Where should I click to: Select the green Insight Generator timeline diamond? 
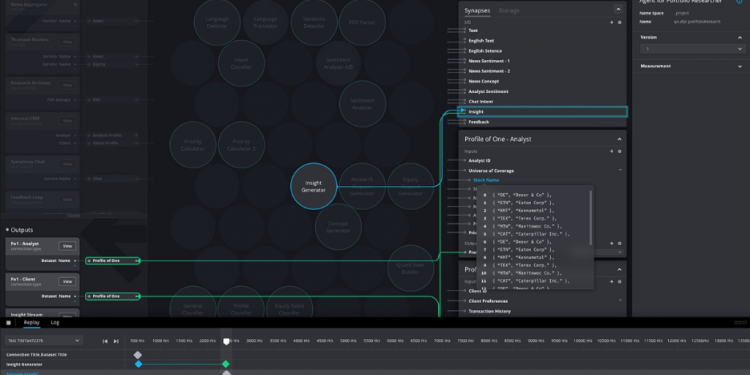coord(226,364)
